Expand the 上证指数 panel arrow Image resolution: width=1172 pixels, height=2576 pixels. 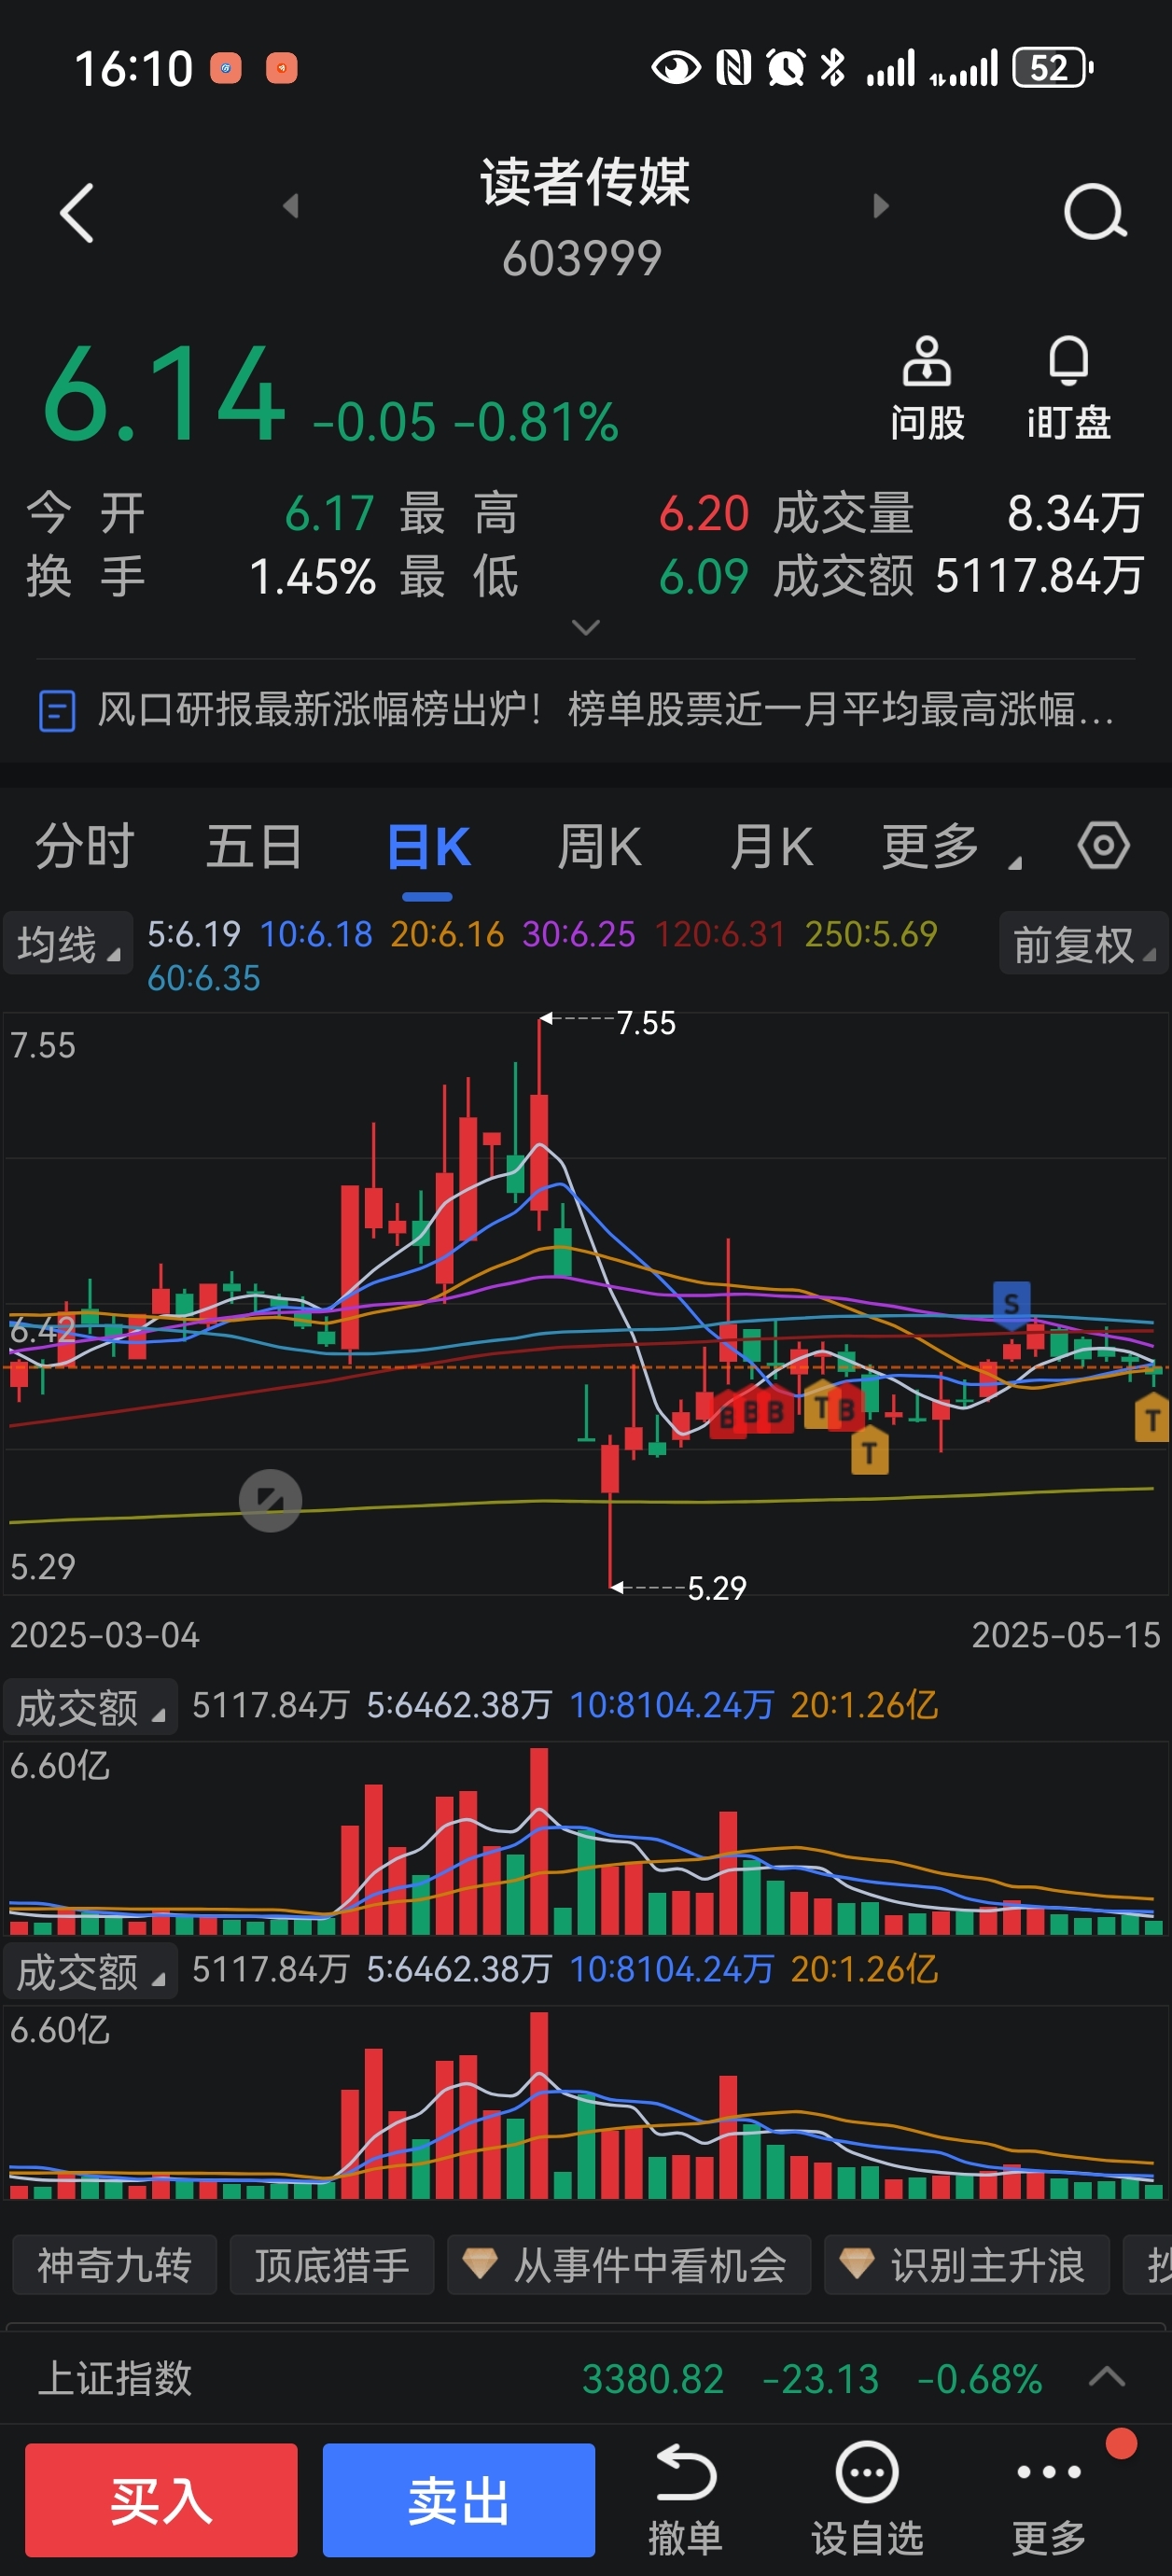(1106, 2377)
